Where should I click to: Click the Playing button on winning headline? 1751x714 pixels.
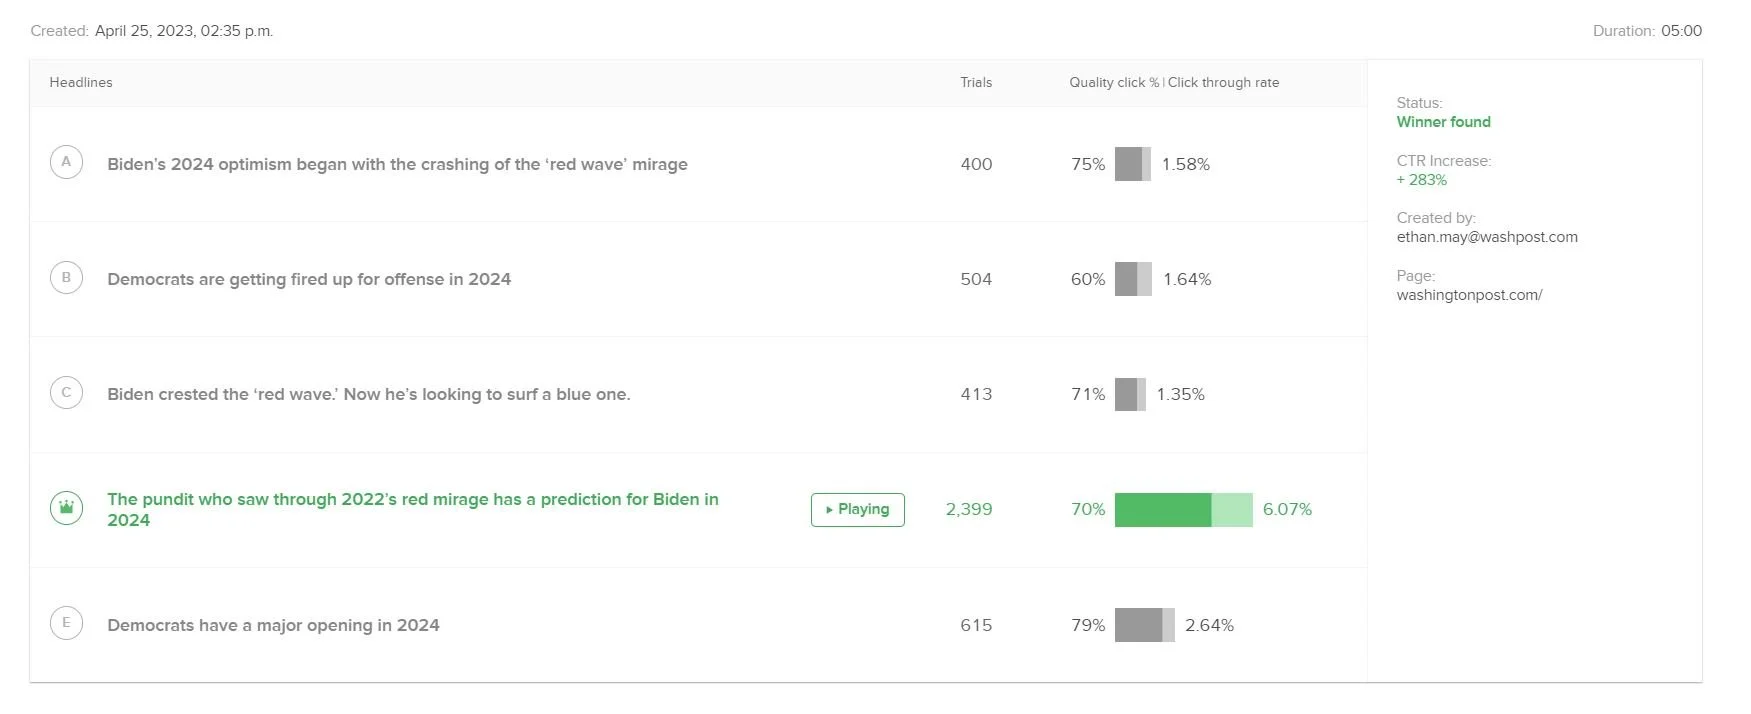(x=857, y=509)
